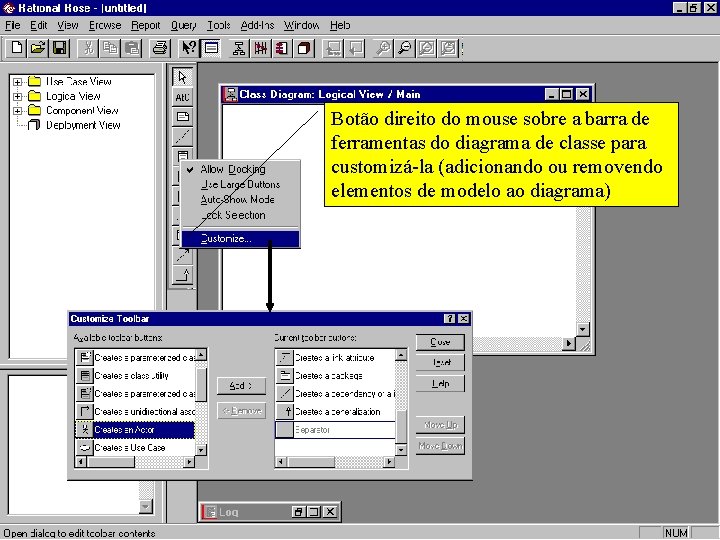Toggle Lock Selection in context menu
Screen dimensions: 720x540
tap(241, 215)
